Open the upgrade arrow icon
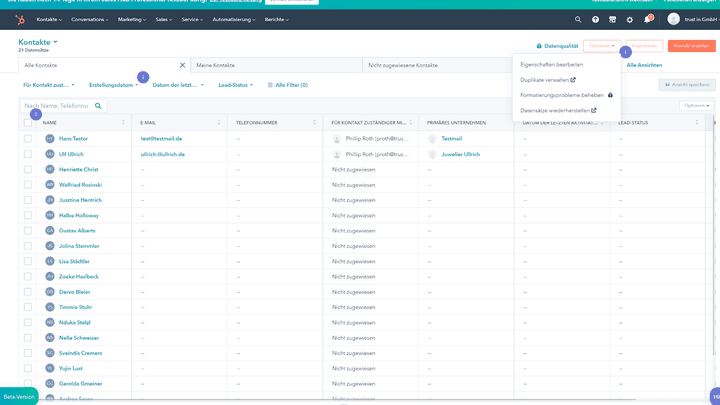 pos(595,20)
